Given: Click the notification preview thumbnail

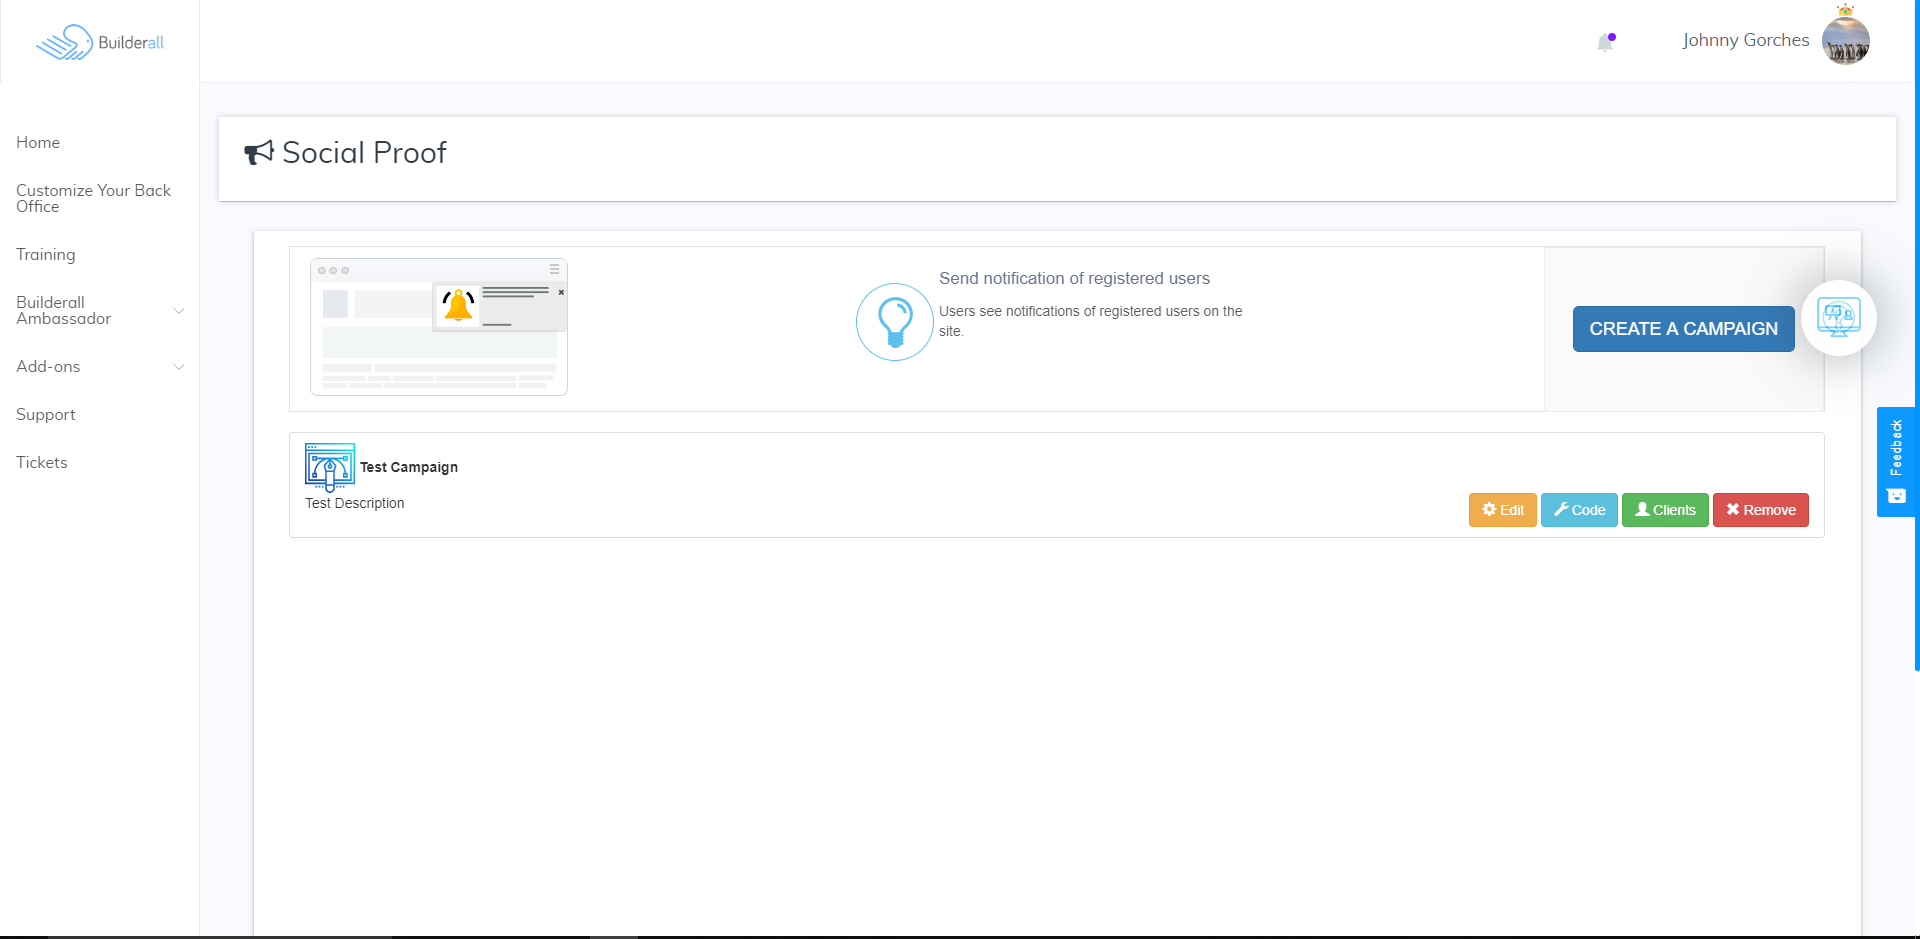Looking at the screenshot, I should click(439, 327).
